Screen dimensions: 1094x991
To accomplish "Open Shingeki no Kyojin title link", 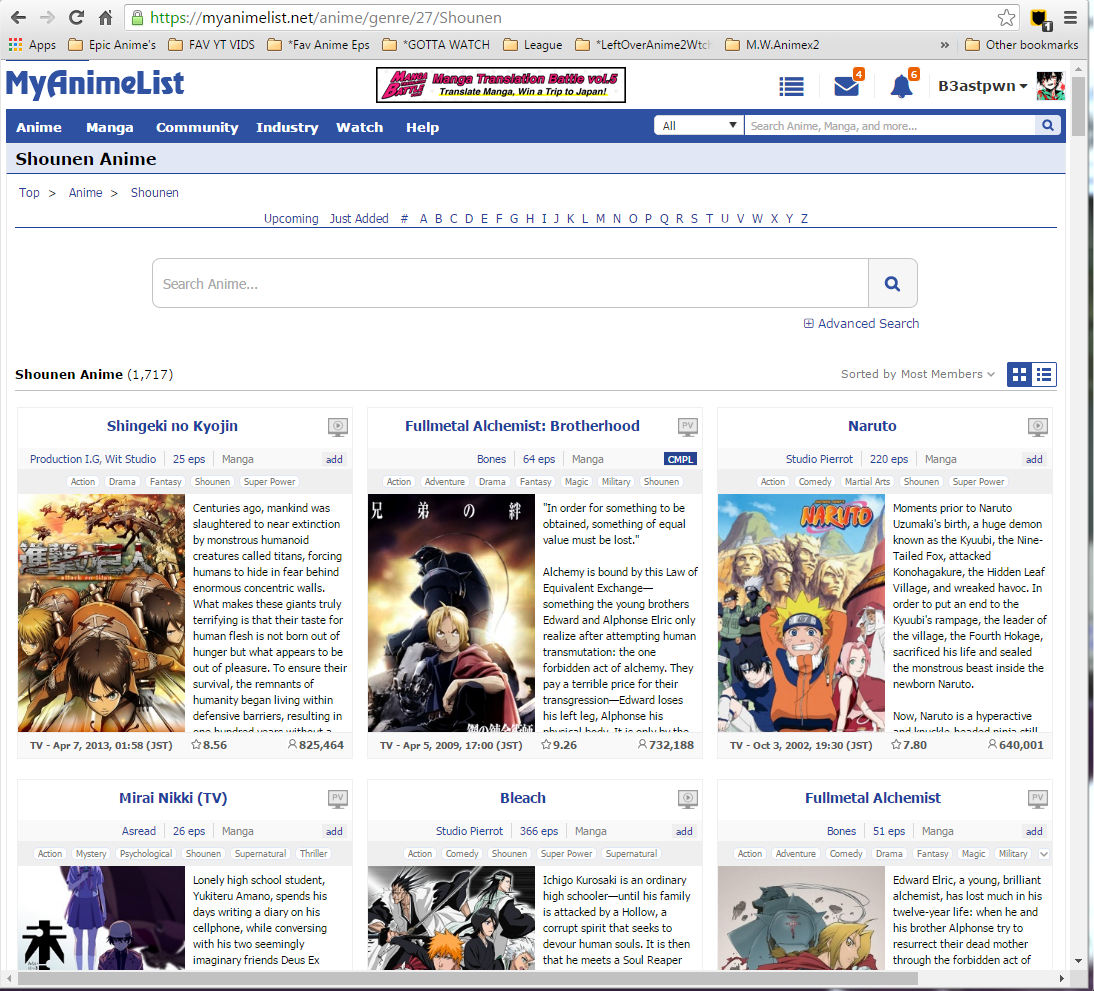I will click(x=172, y=426).
